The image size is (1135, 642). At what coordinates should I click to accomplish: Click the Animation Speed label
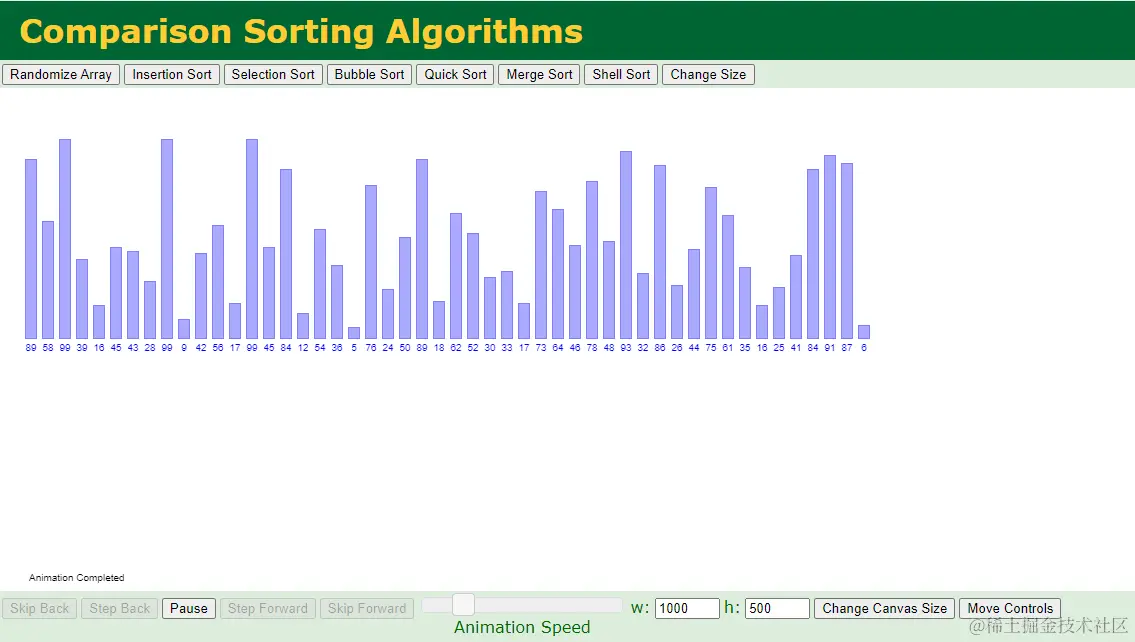522,628
